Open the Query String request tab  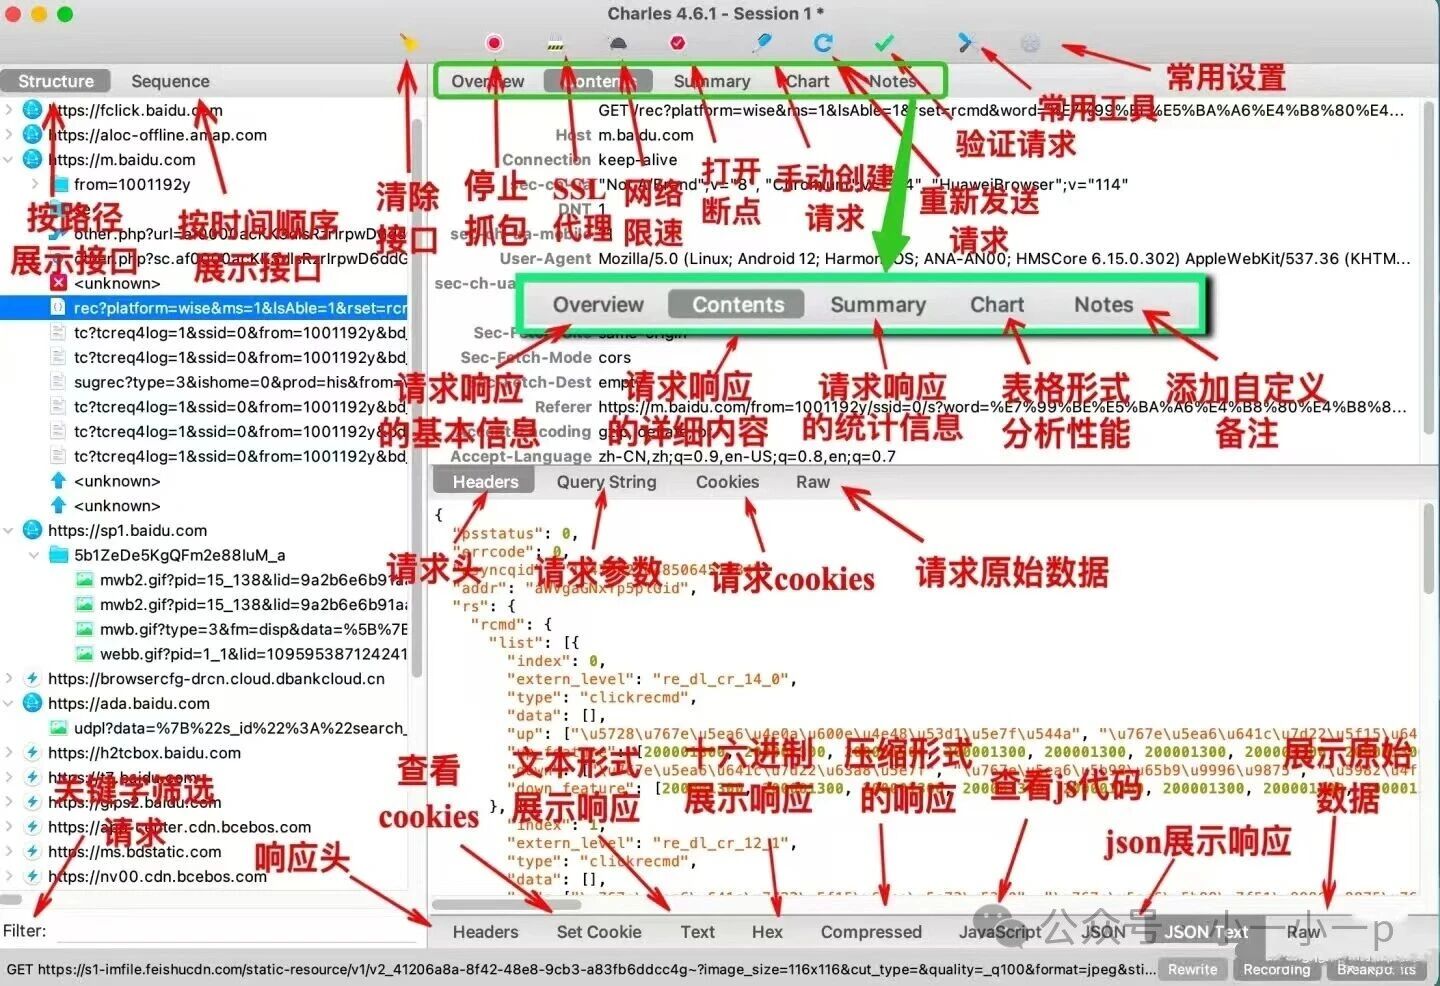(606, 482)
